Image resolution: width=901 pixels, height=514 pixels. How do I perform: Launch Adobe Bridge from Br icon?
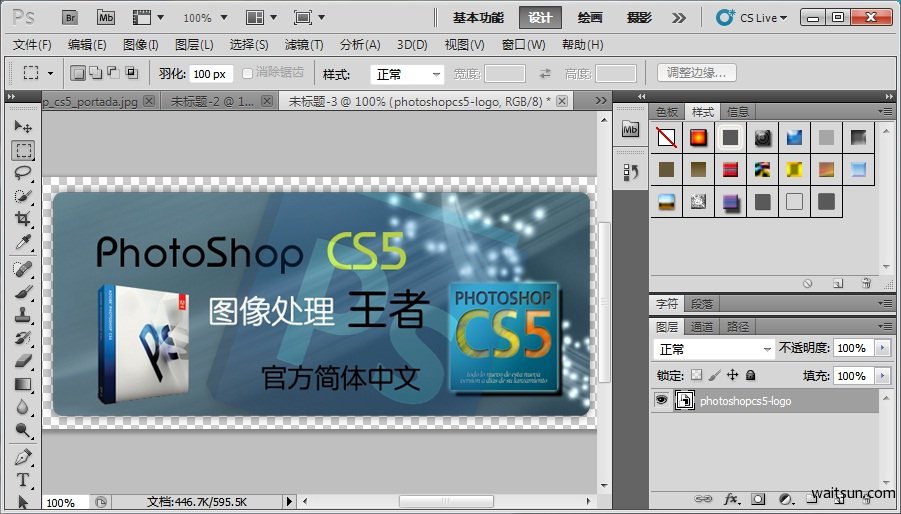(x=70, y=18)
